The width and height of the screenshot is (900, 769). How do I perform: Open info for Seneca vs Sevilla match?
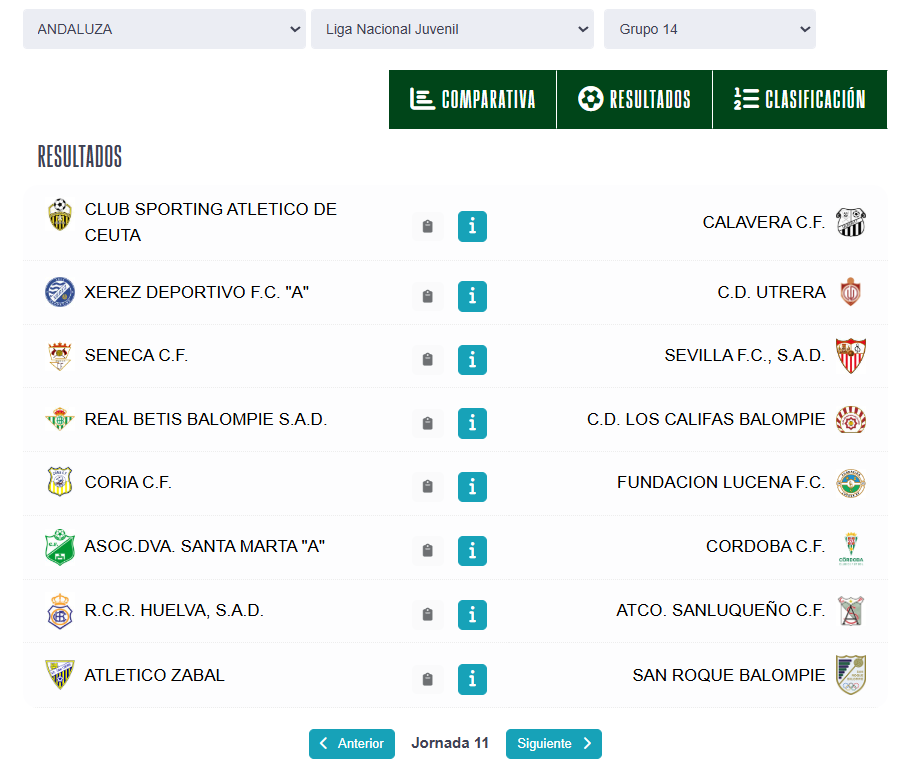pyautogui.click(x=472, y=360)
